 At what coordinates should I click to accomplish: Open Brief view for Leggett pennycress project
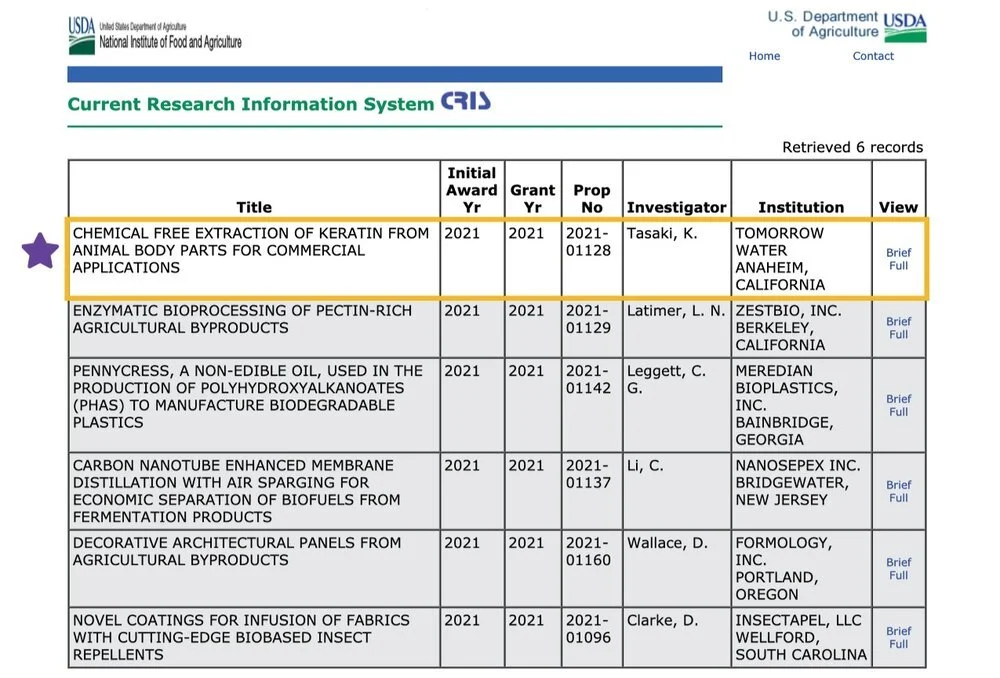click(x=899, y=399)
